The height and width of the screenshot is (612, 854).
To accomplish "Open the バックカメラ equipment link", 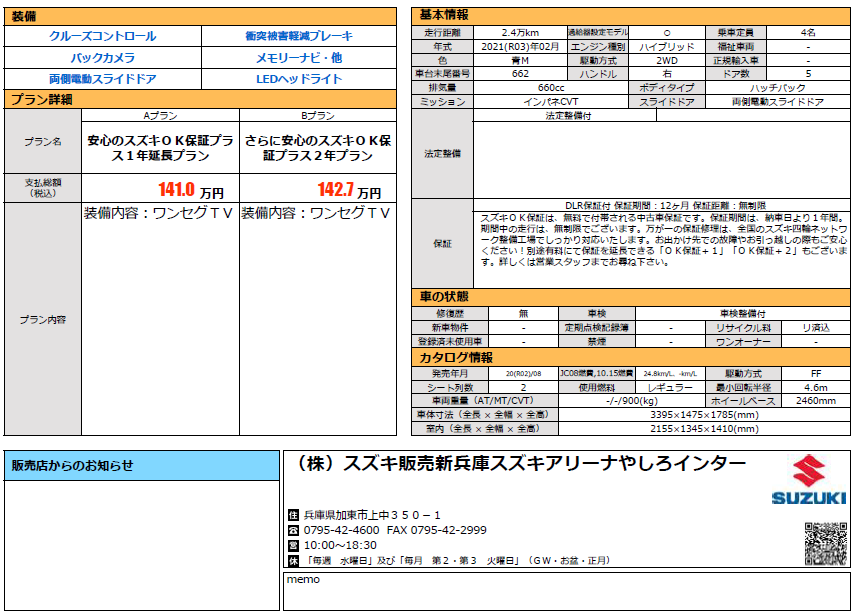I will (x=102, y=58).
